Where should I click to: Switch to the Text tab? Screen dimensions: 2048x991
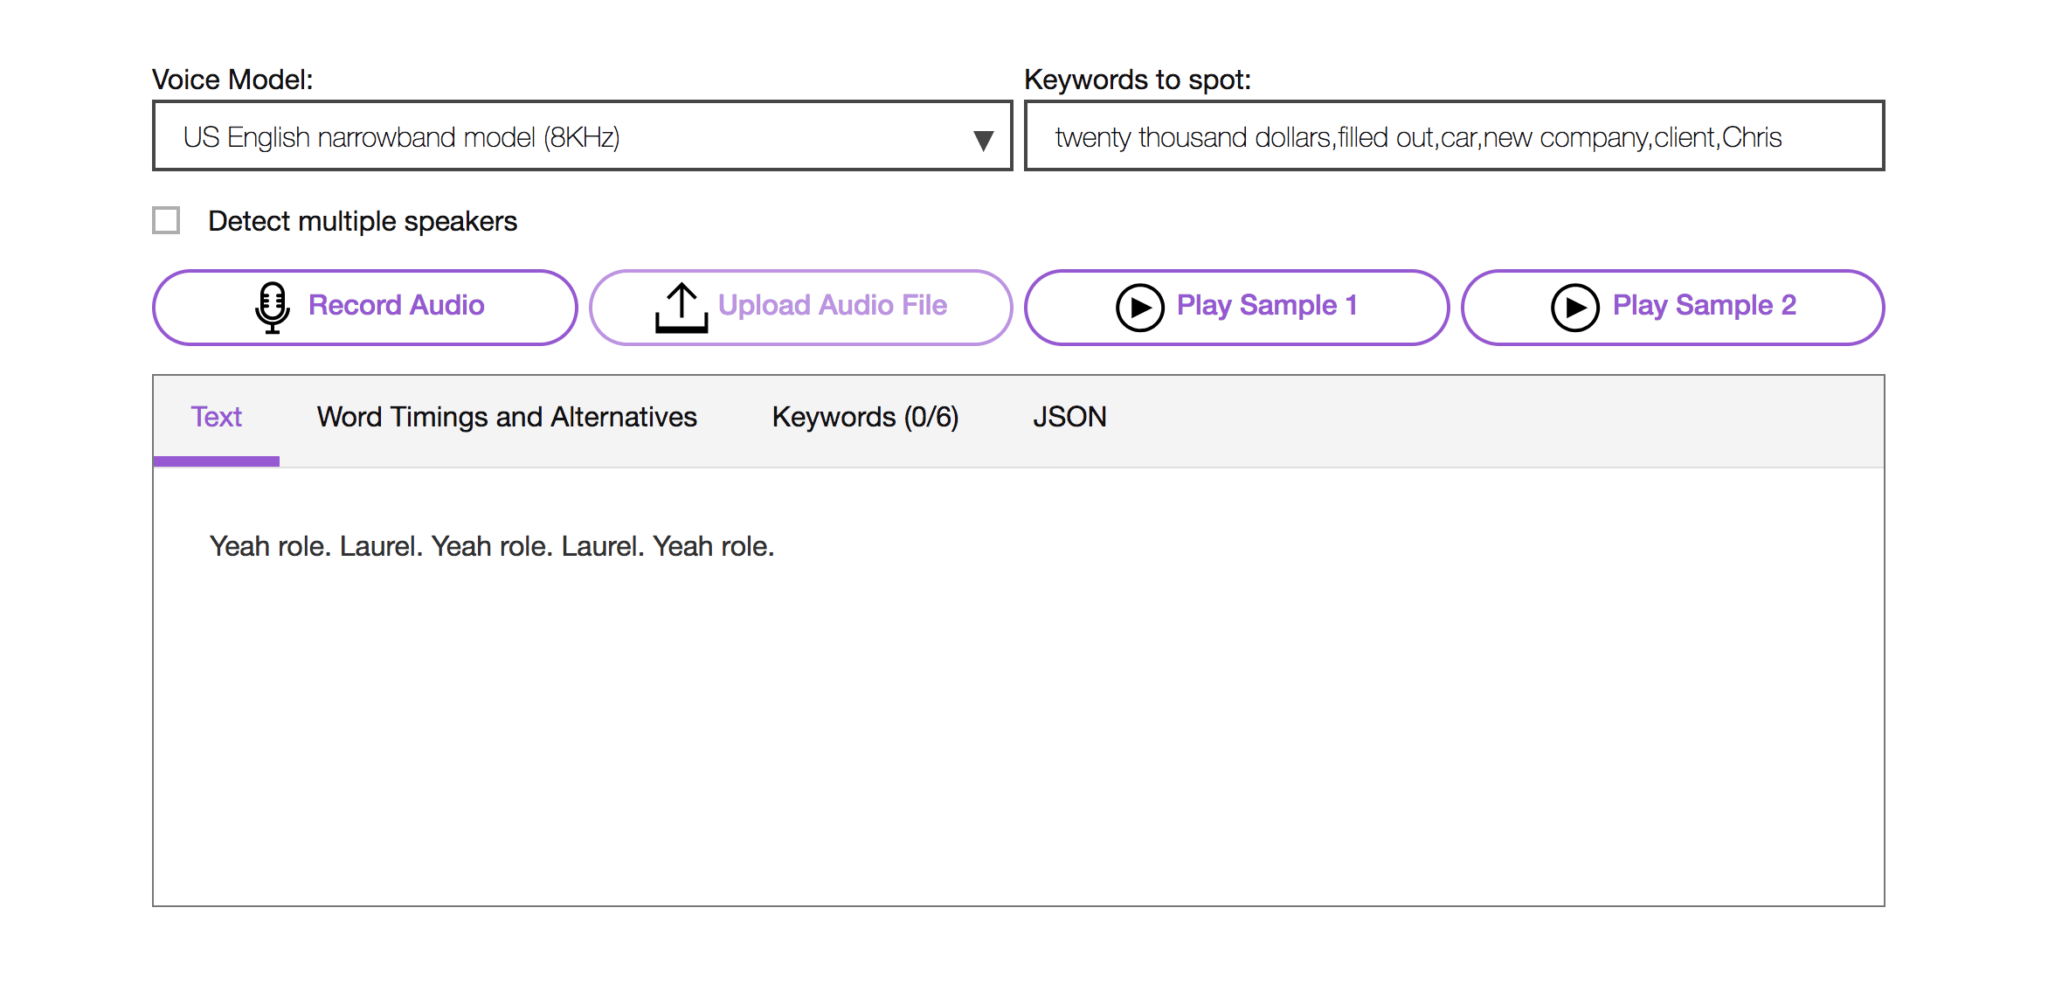coord(216,417)
